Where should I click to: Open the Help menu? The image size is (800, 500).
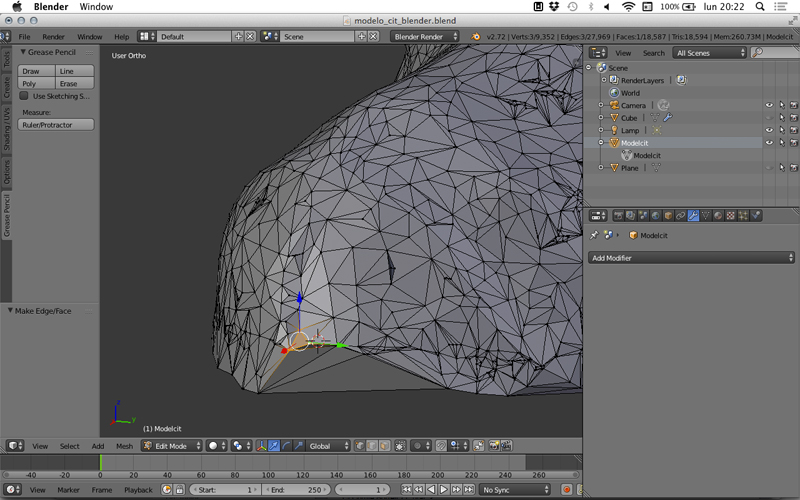121,37
